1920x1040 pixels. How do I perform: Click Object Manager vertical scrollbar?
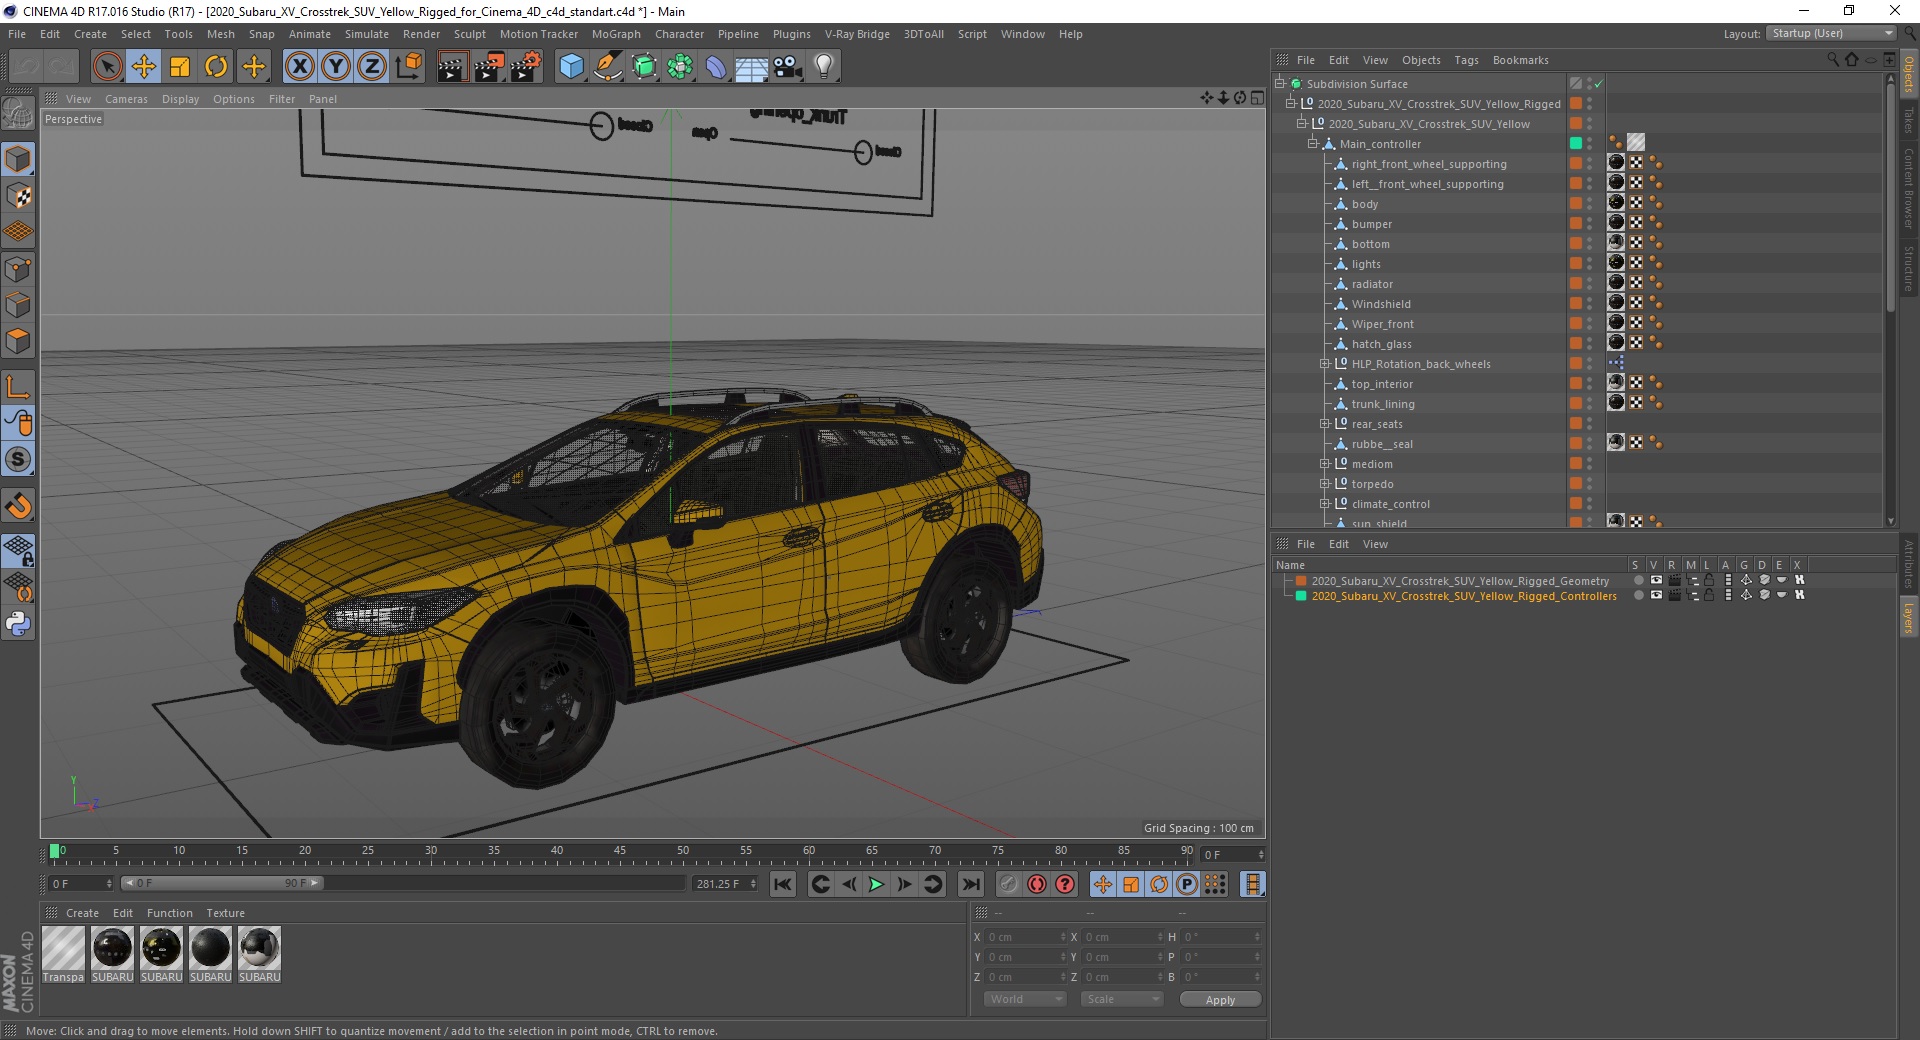point(1890,200)
